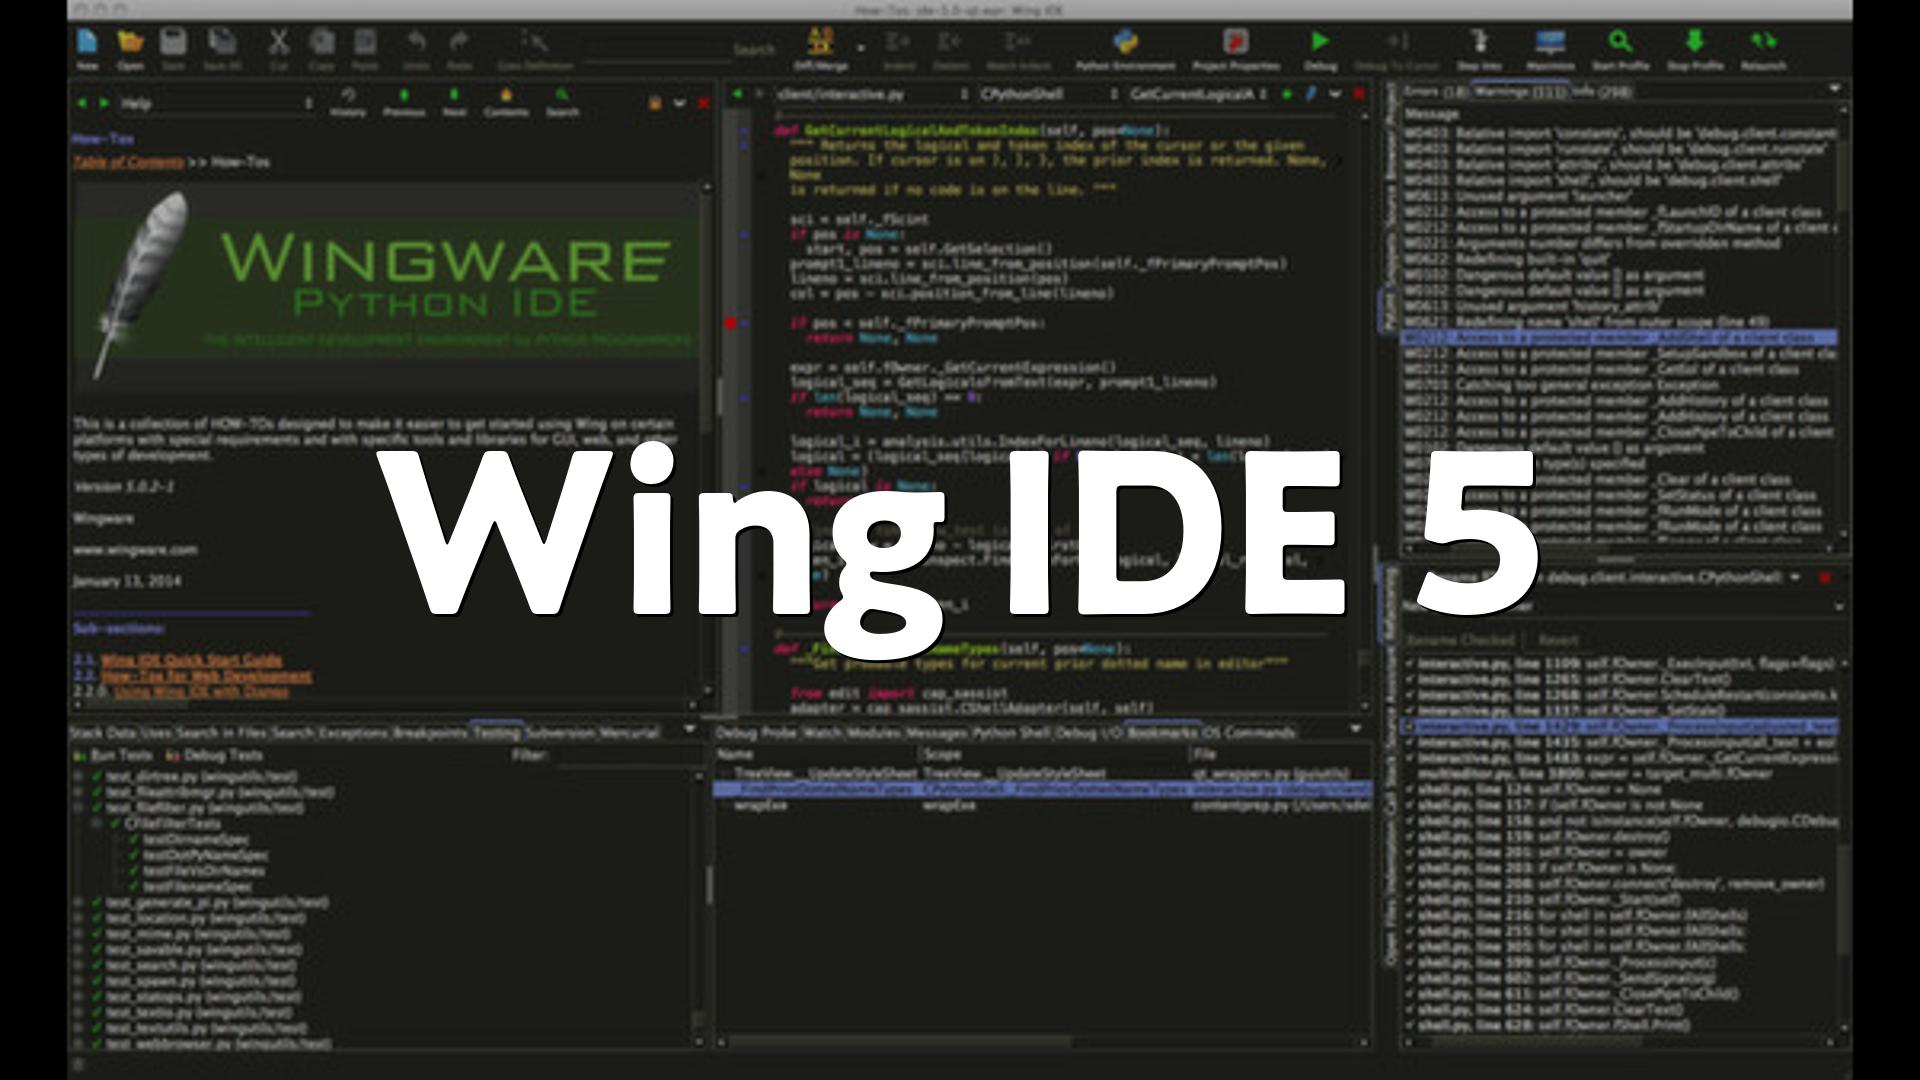Click the Start Profile magnifier icon
This screenshot has width=1920, height=1080.
point(1620,42)
